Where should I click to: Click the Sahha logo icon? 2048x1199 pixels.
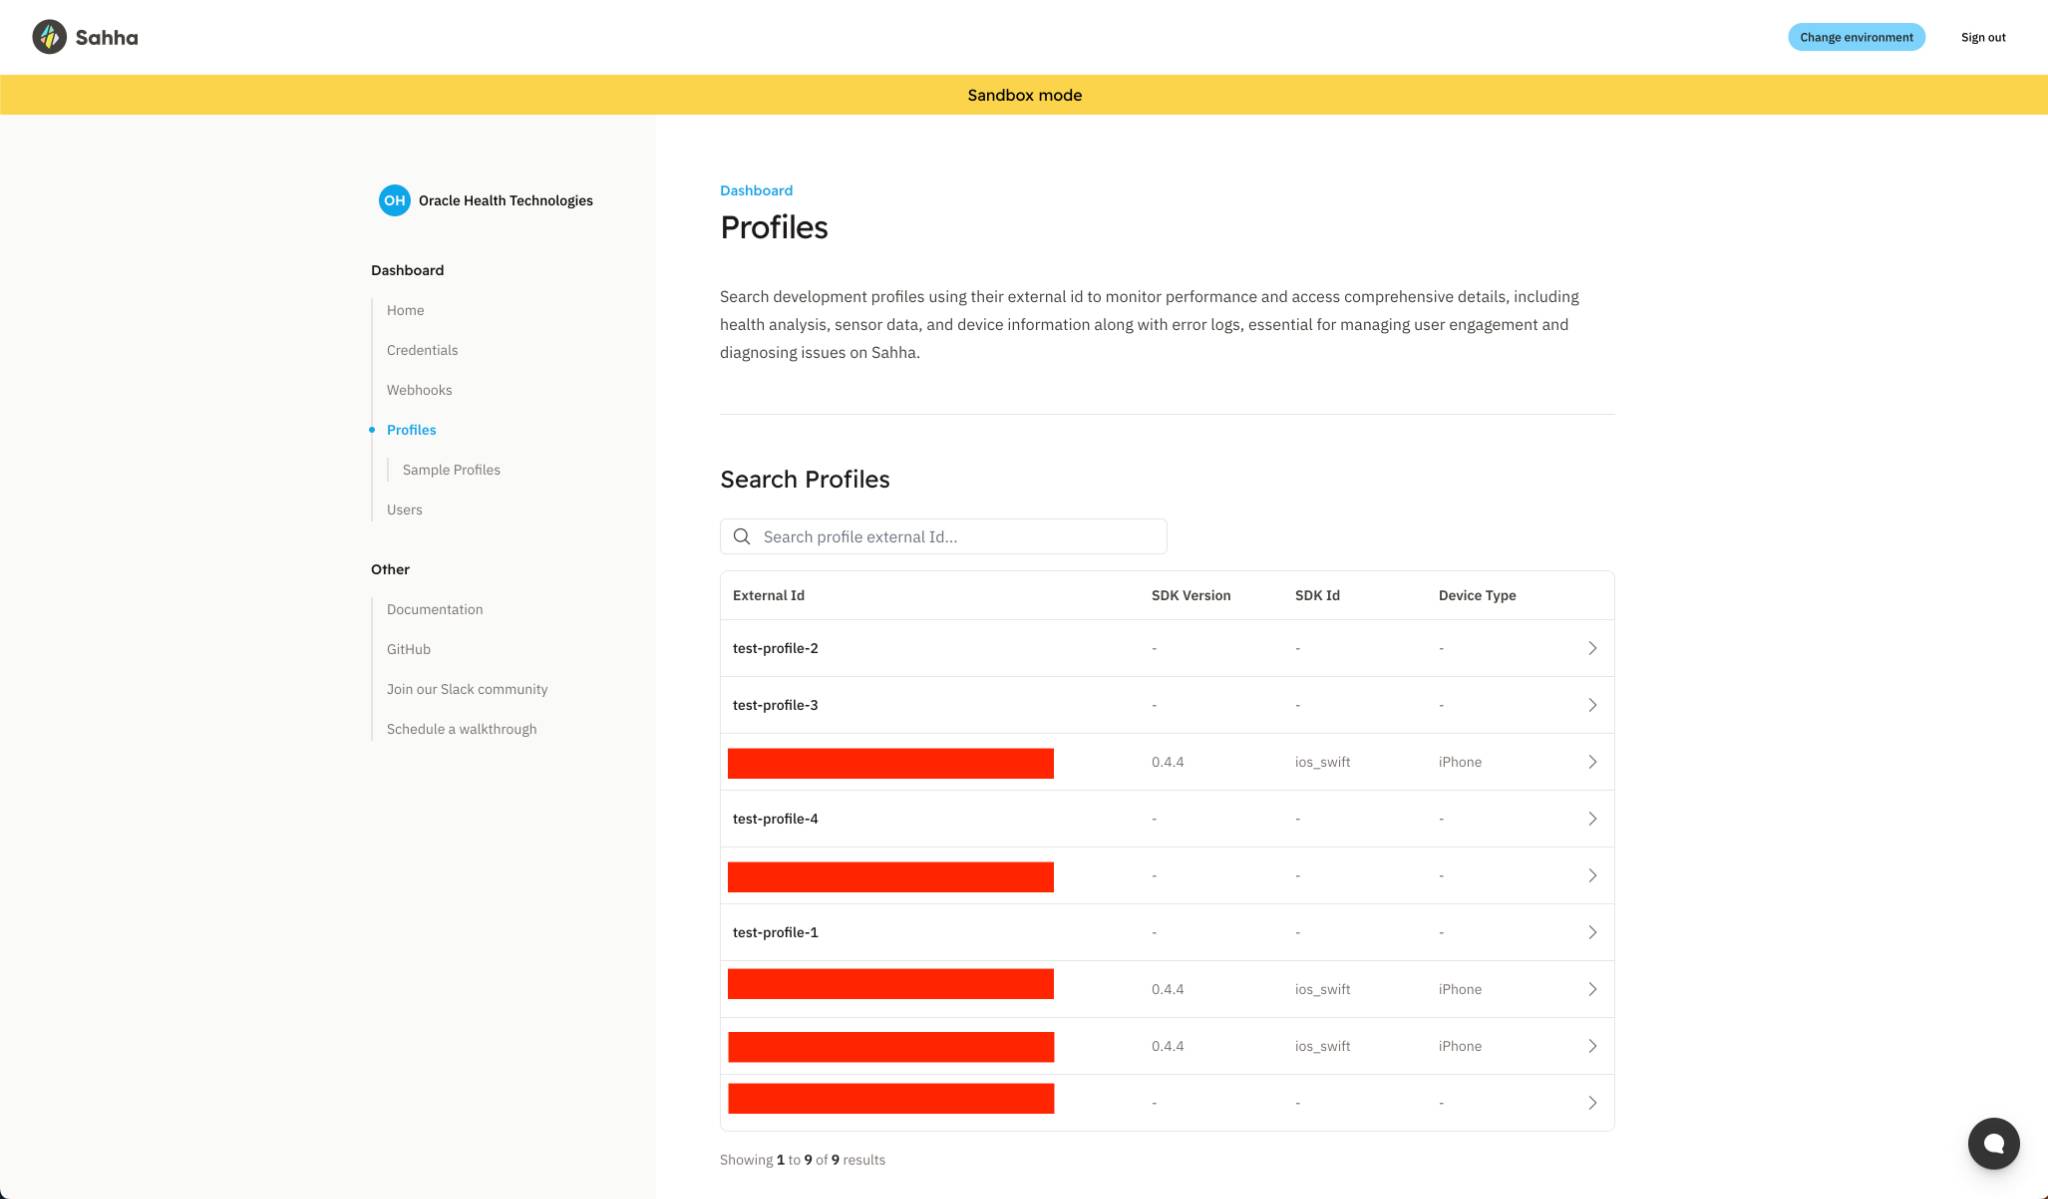tap(49, 37)
